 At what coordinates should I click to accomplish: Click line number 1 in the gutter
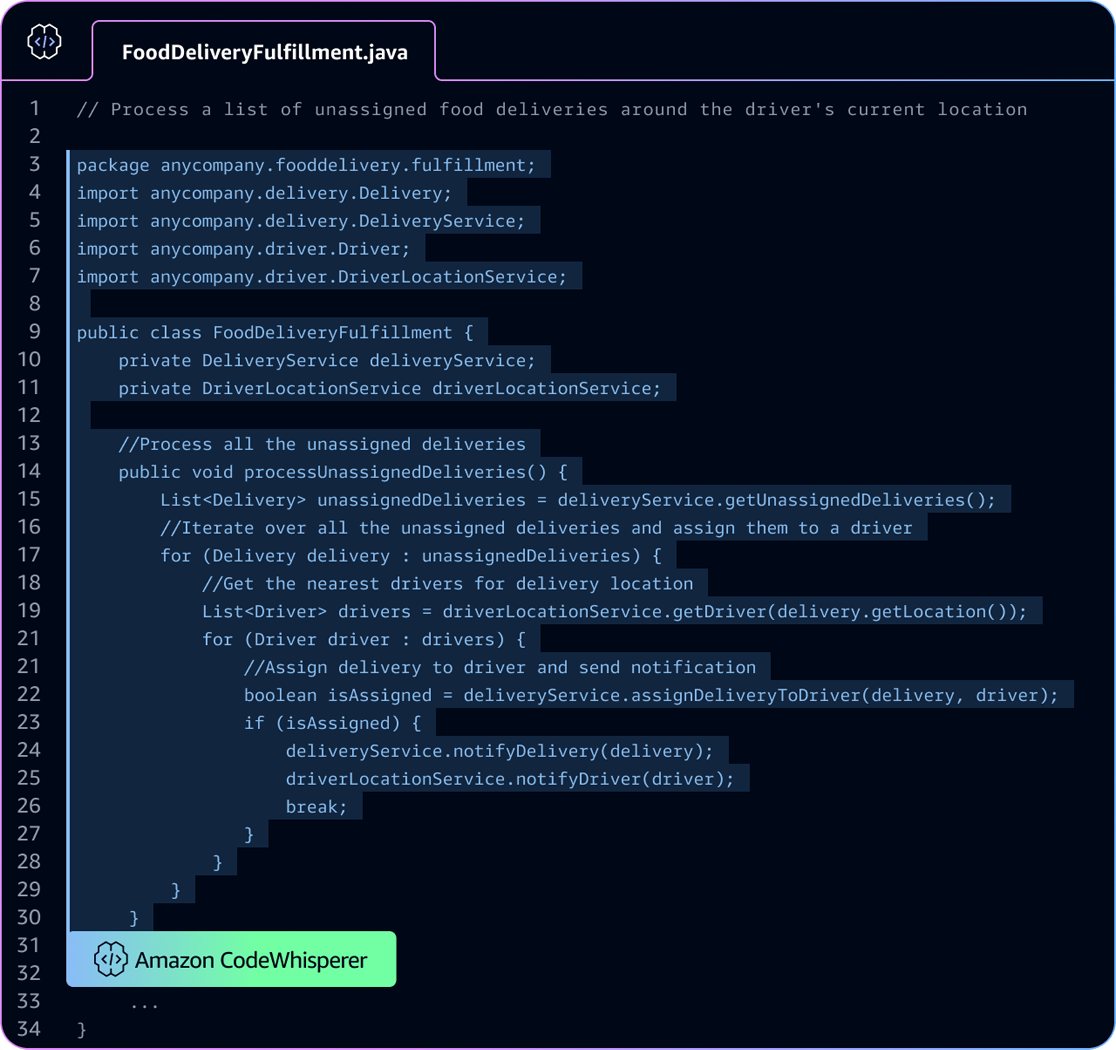click(x=35, y=108)
